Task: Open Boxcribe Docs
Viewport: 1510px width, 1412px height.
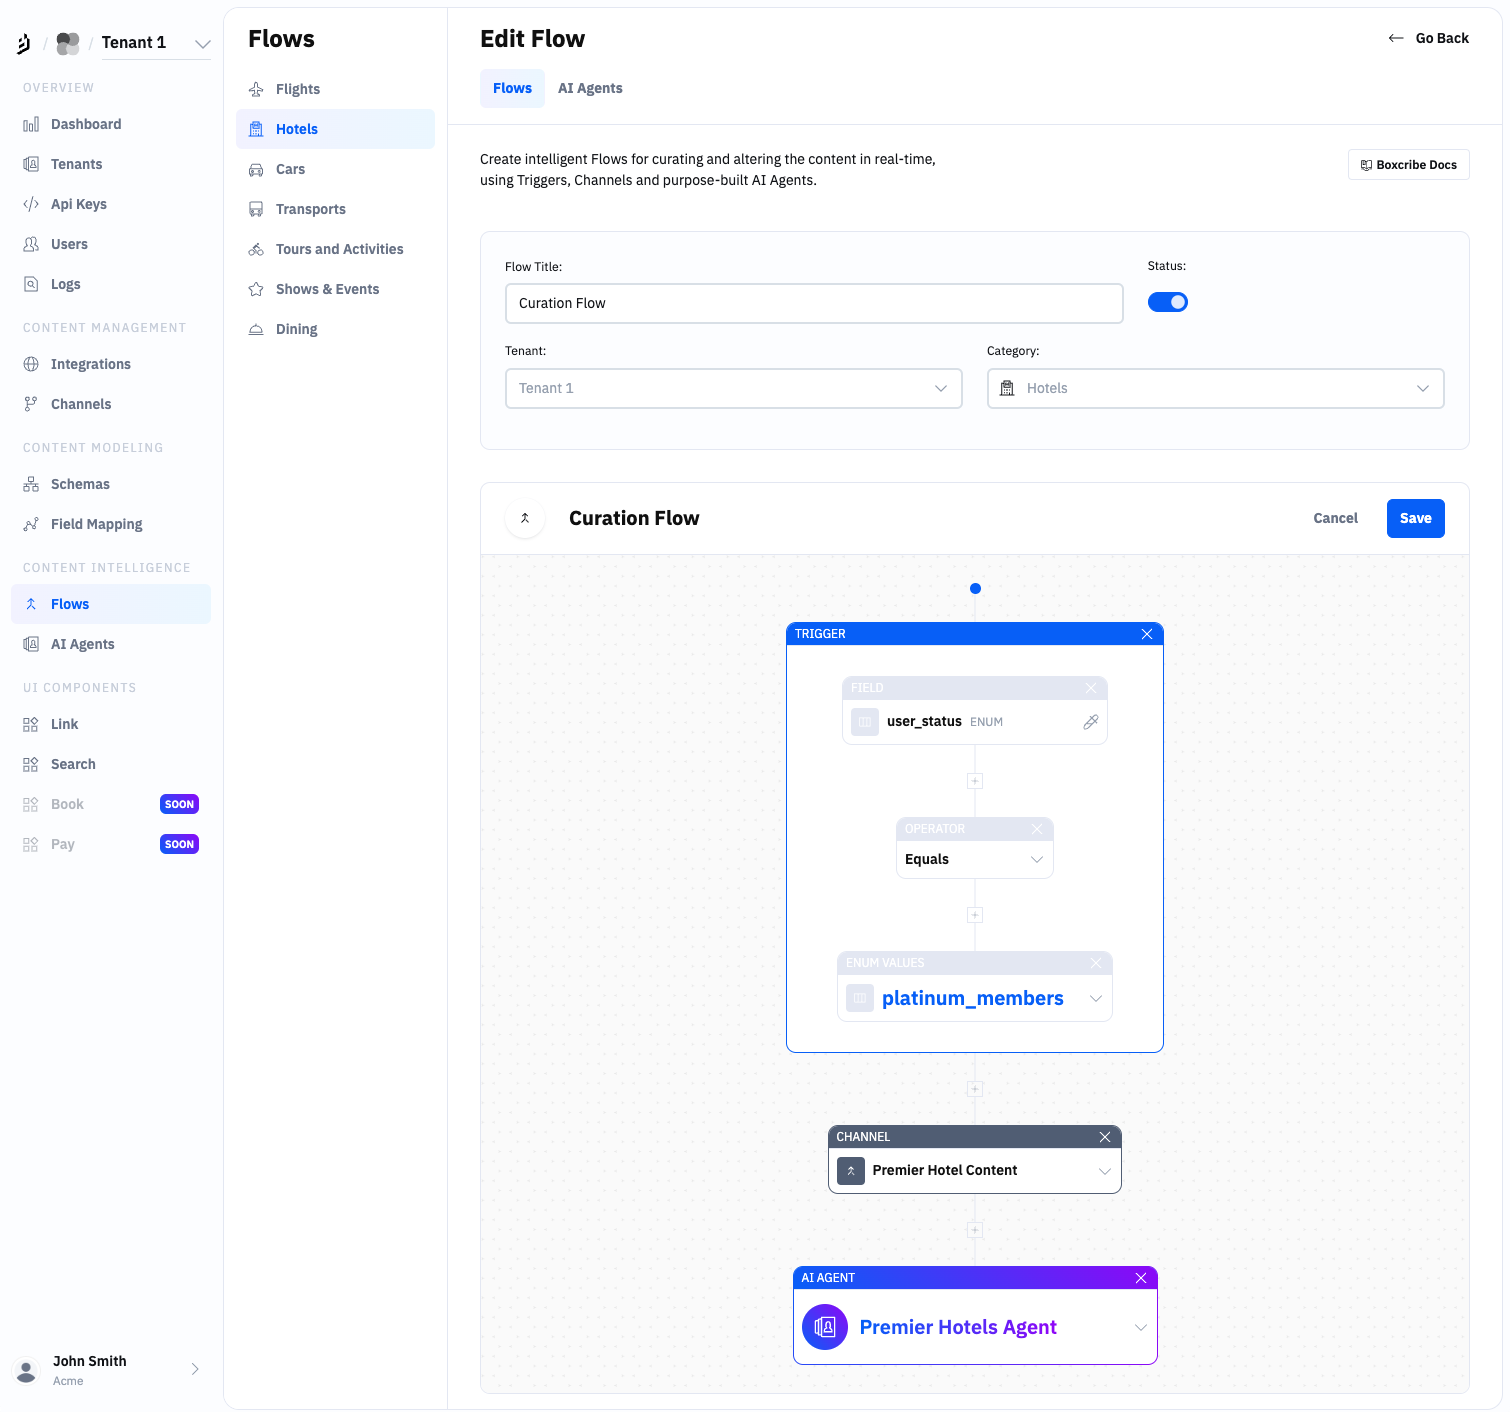Action: click(1408, 165)
